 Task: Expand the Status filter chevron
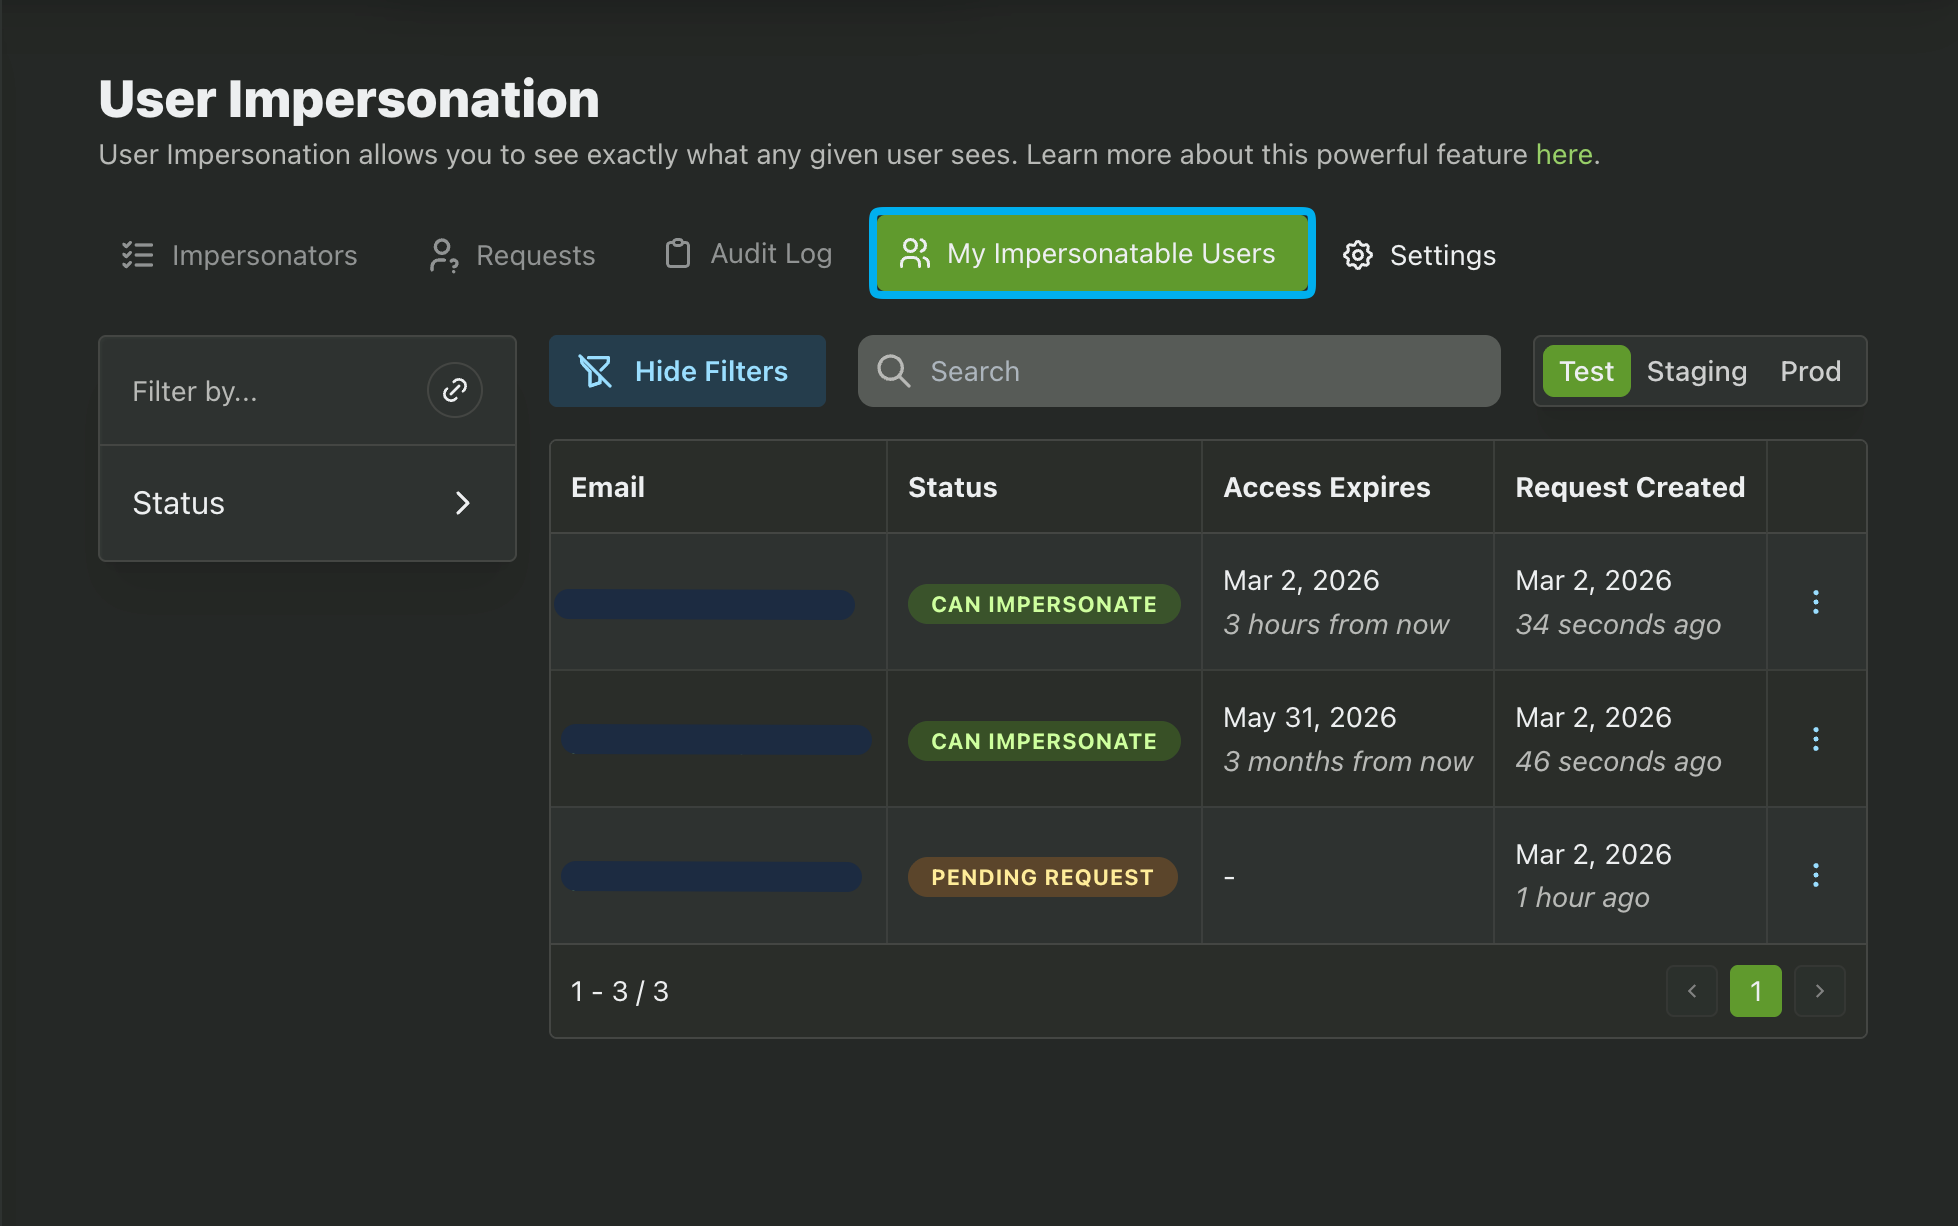click(x=462, y=503)
